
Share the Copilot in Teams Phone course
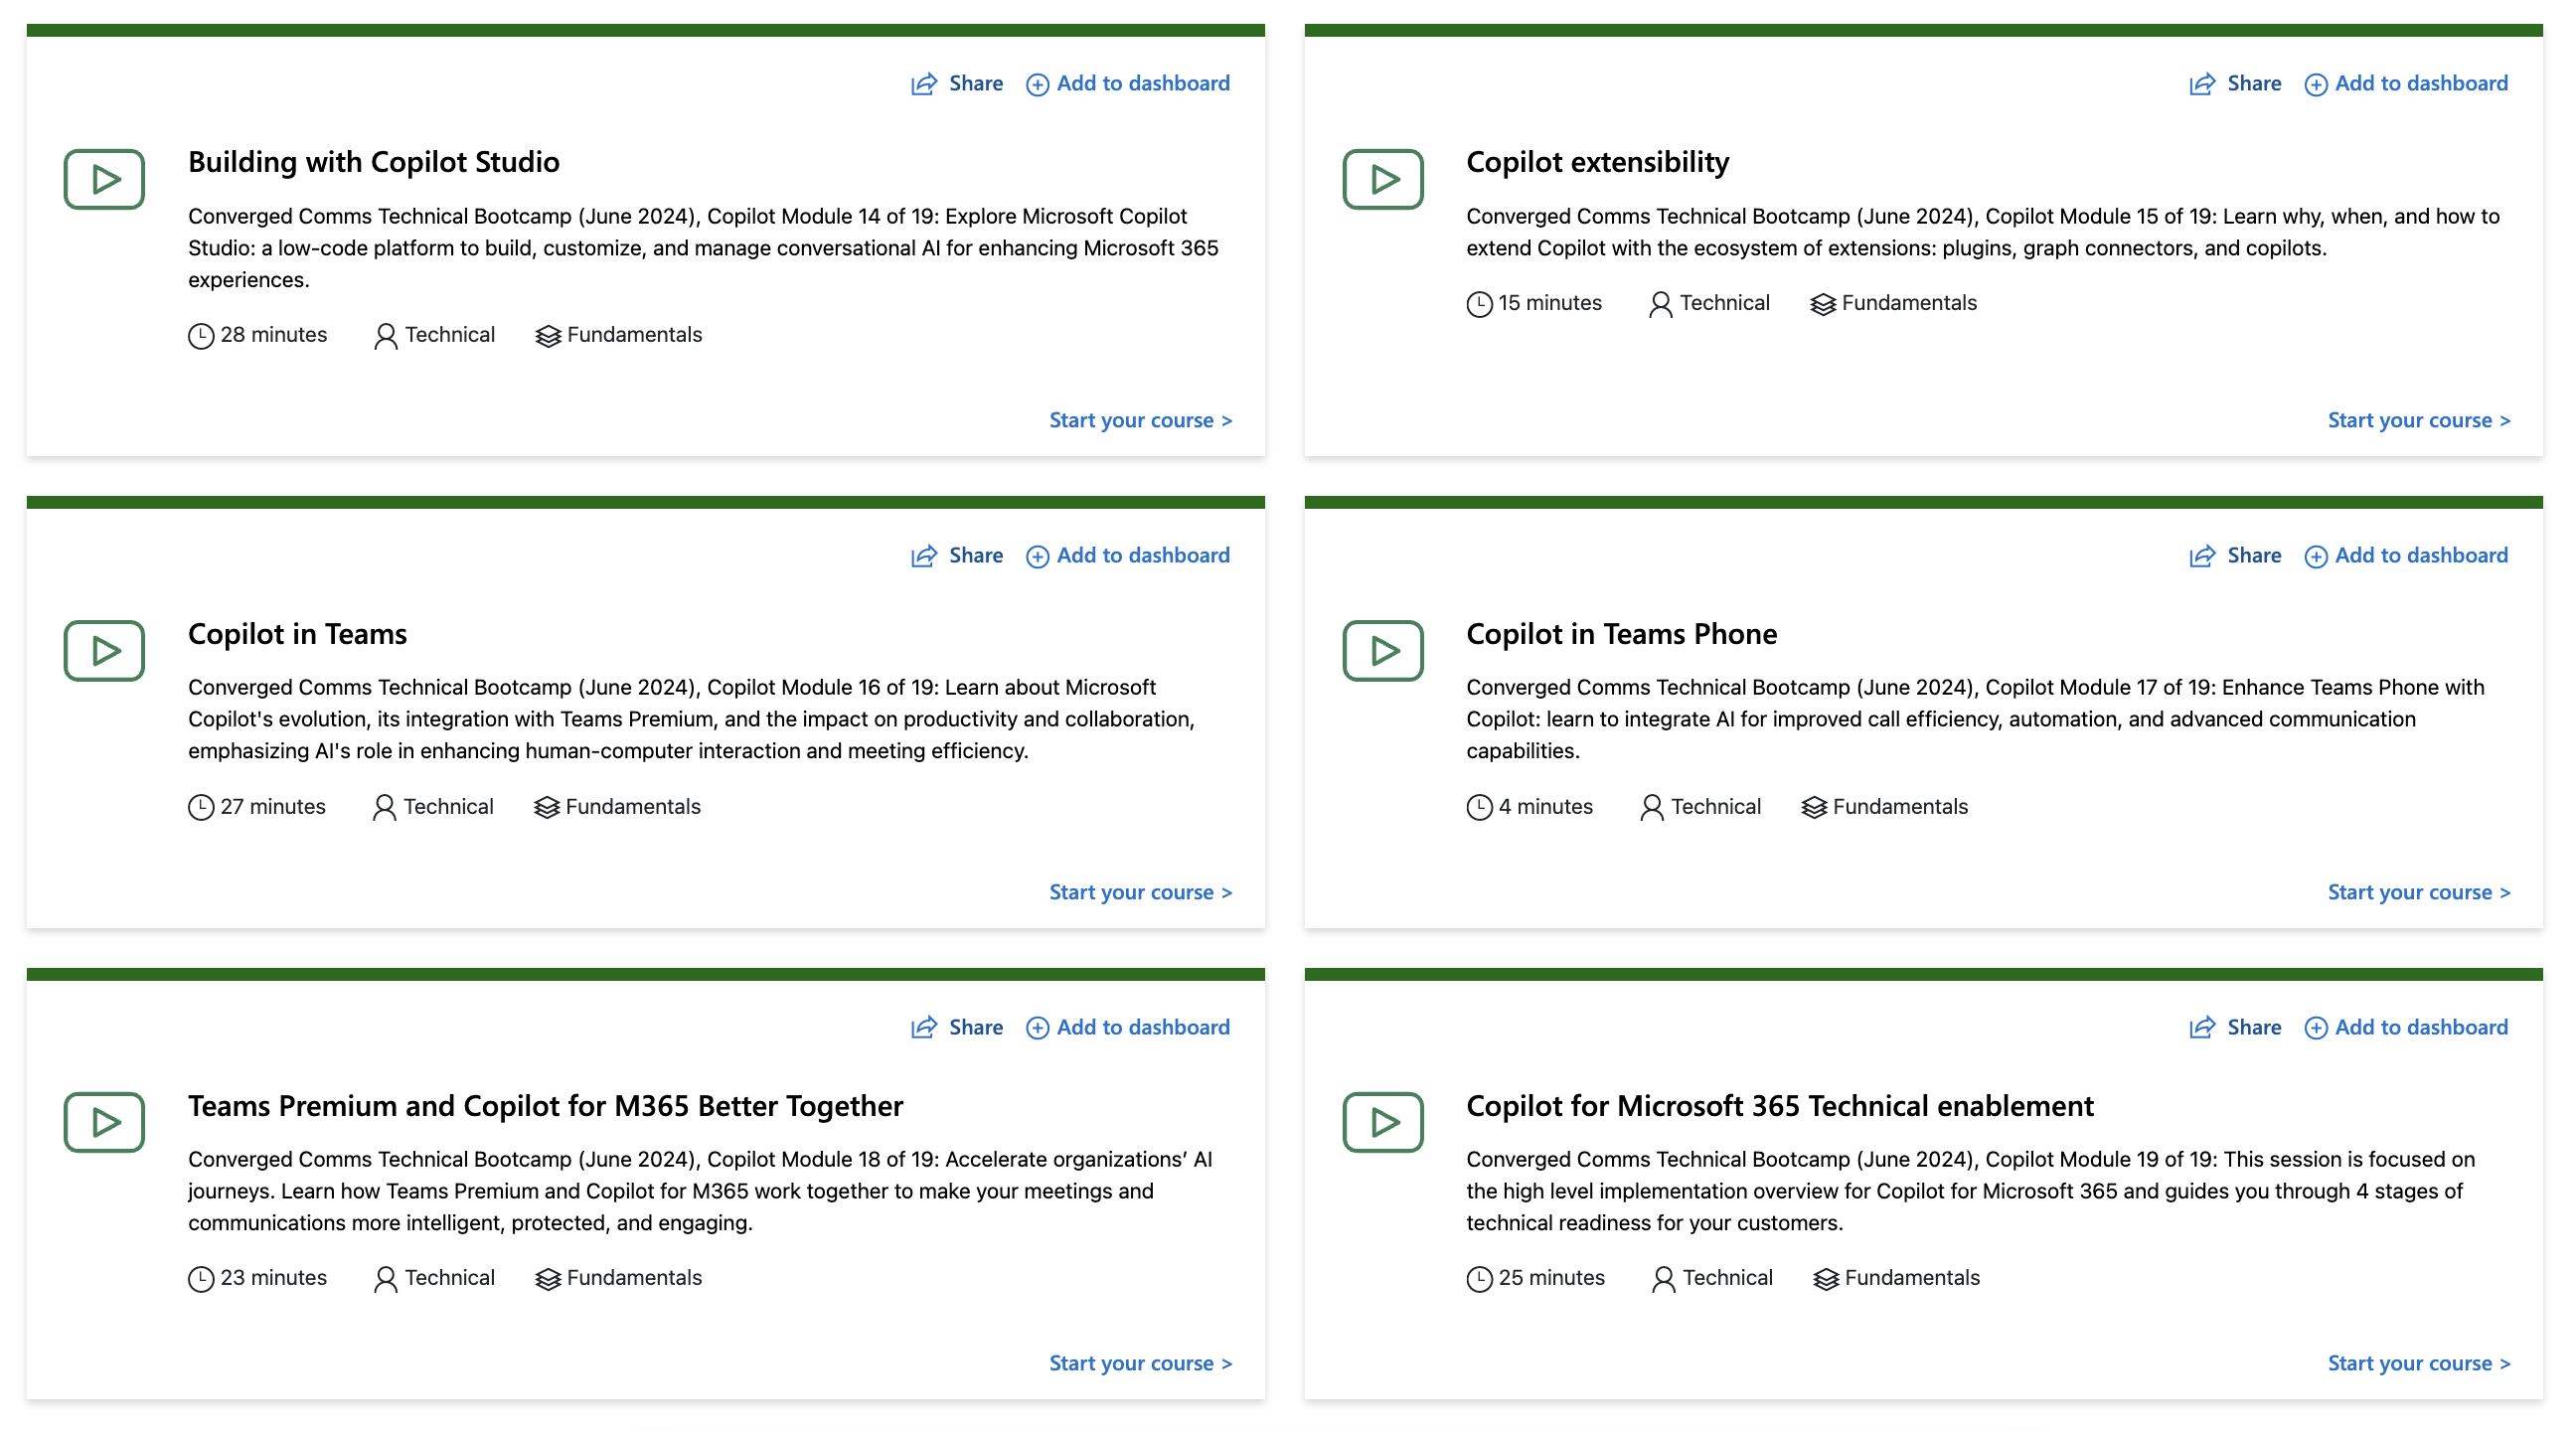[x=2235, y=556]
